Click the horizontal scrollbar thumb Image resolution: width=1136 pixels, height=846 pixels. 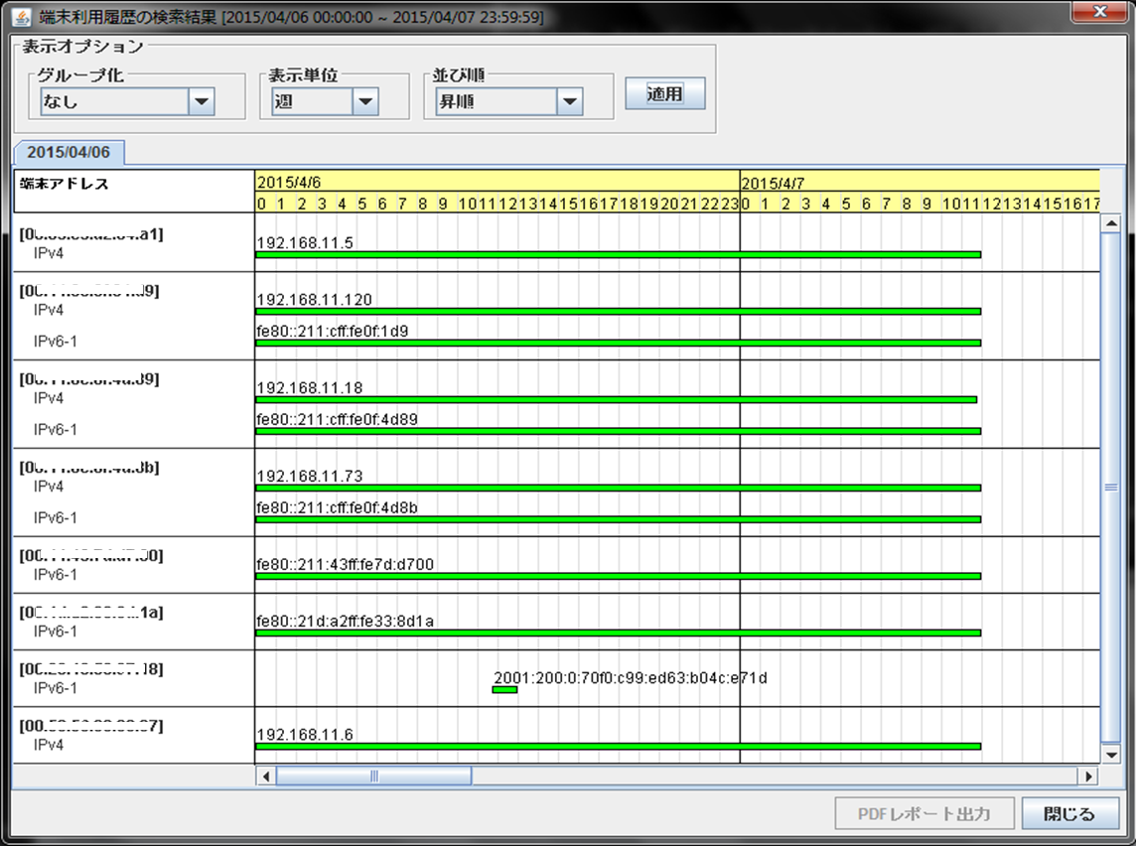[x=374, y=776]
